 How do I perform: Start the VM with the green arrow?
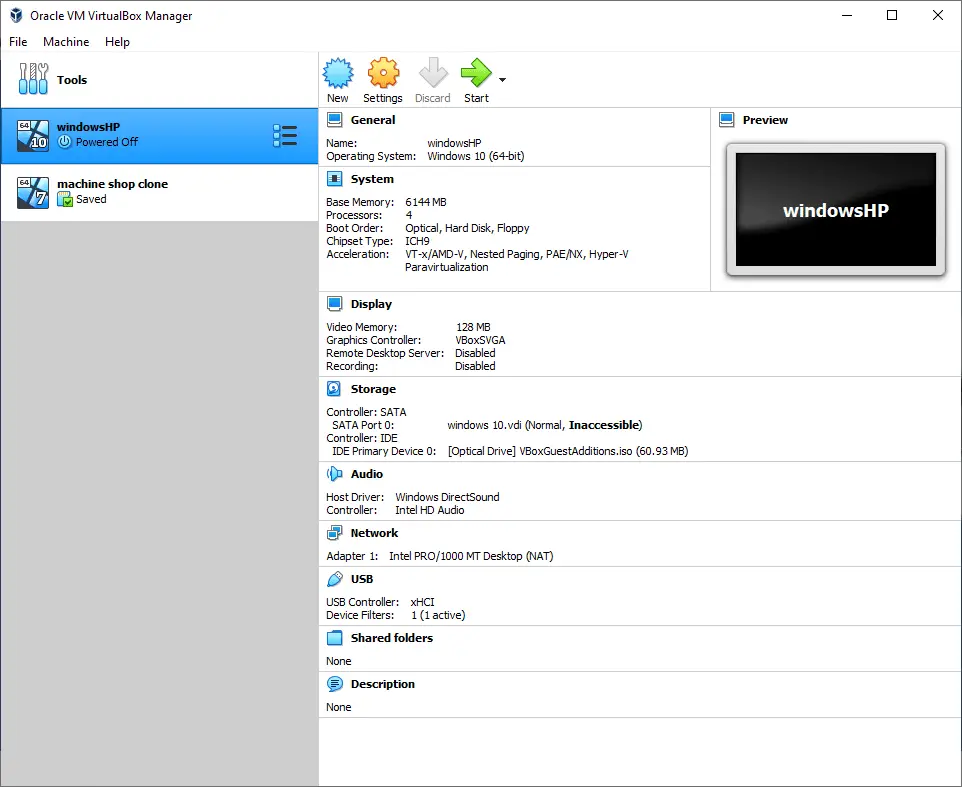point(476,74)
